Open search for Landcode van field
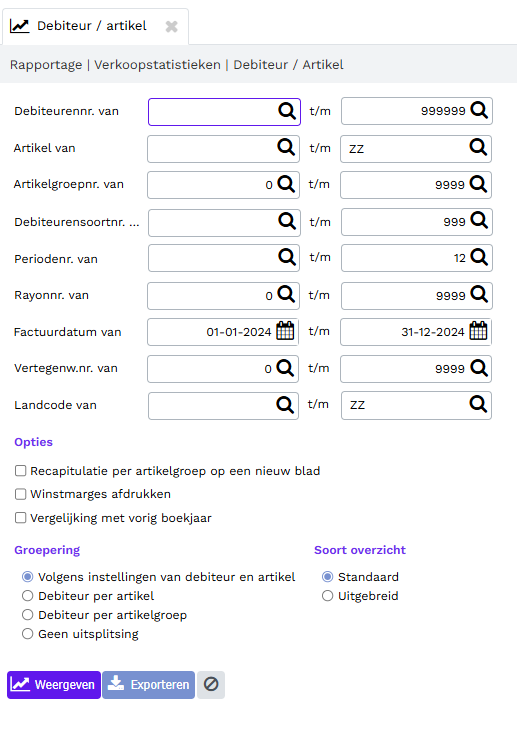Screen dimensions: 517x739 tap(285, 405)
